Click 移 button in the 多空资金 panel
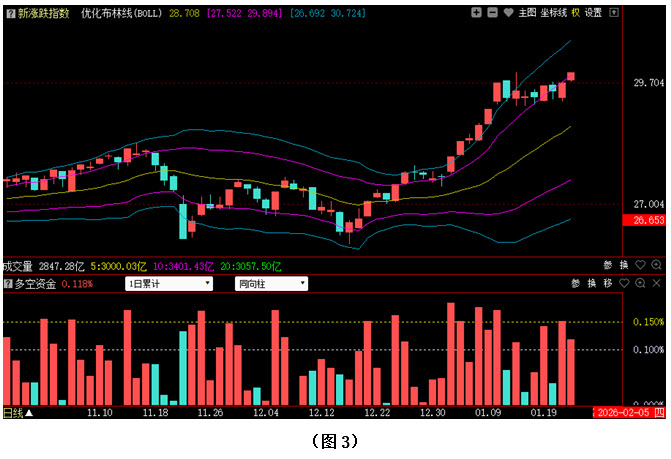Image resolution: width=671 pixels, height=459 pixels. (x=607, y=284)
